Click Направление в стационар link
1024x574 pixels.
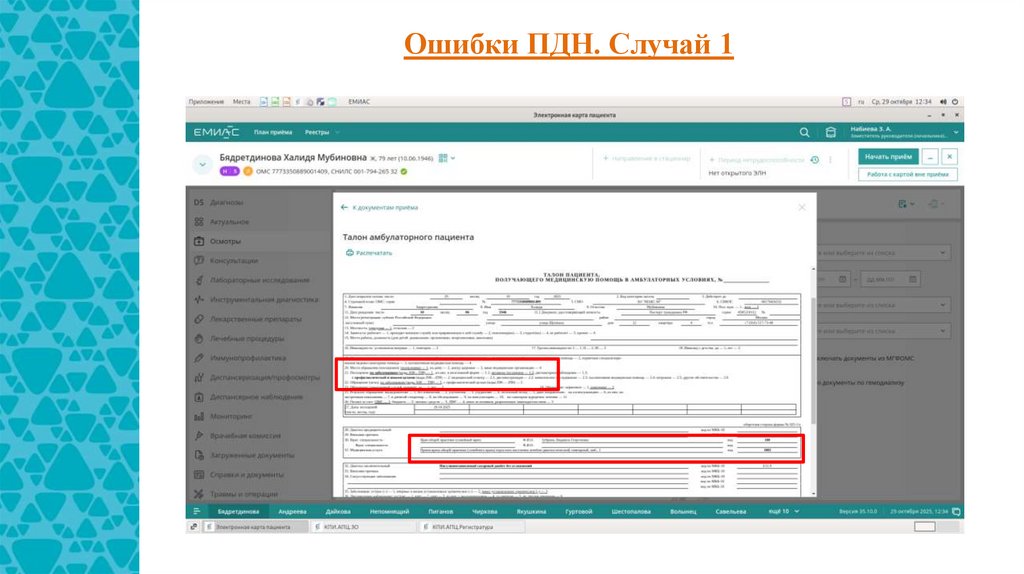point(647,159)
